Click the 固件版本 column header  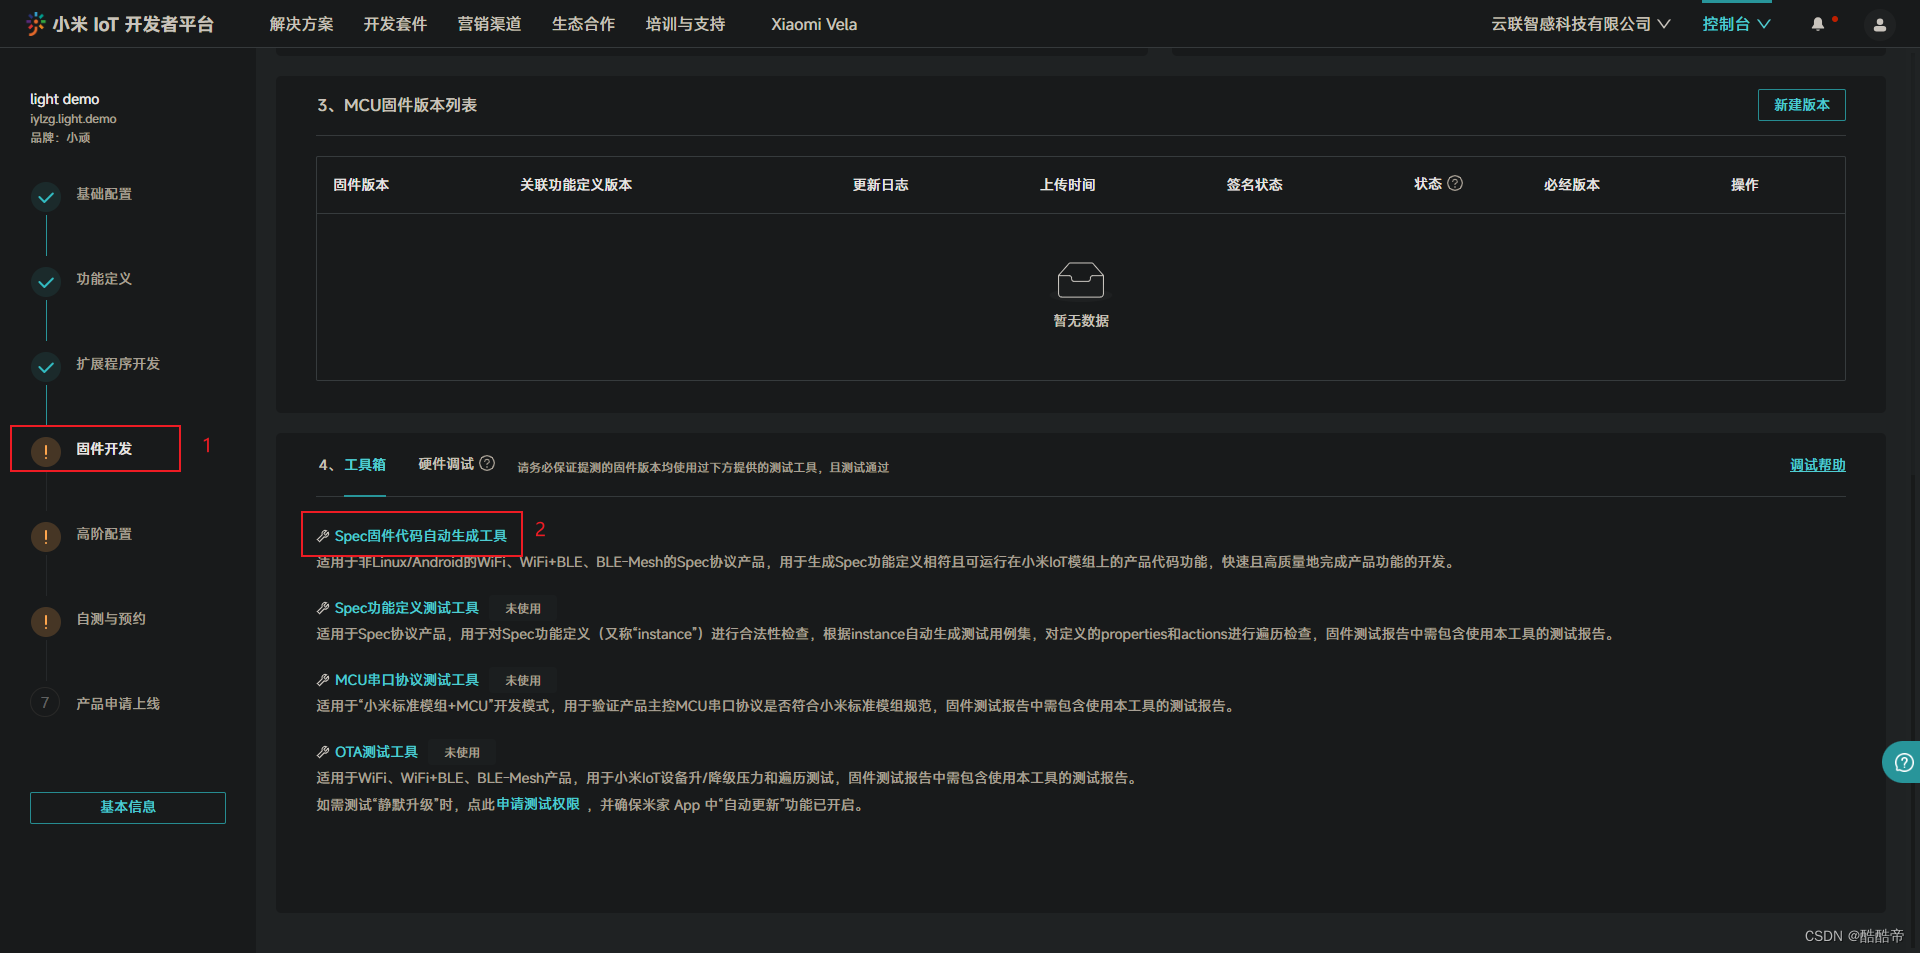pyautogui.click(x=361, y=185)
